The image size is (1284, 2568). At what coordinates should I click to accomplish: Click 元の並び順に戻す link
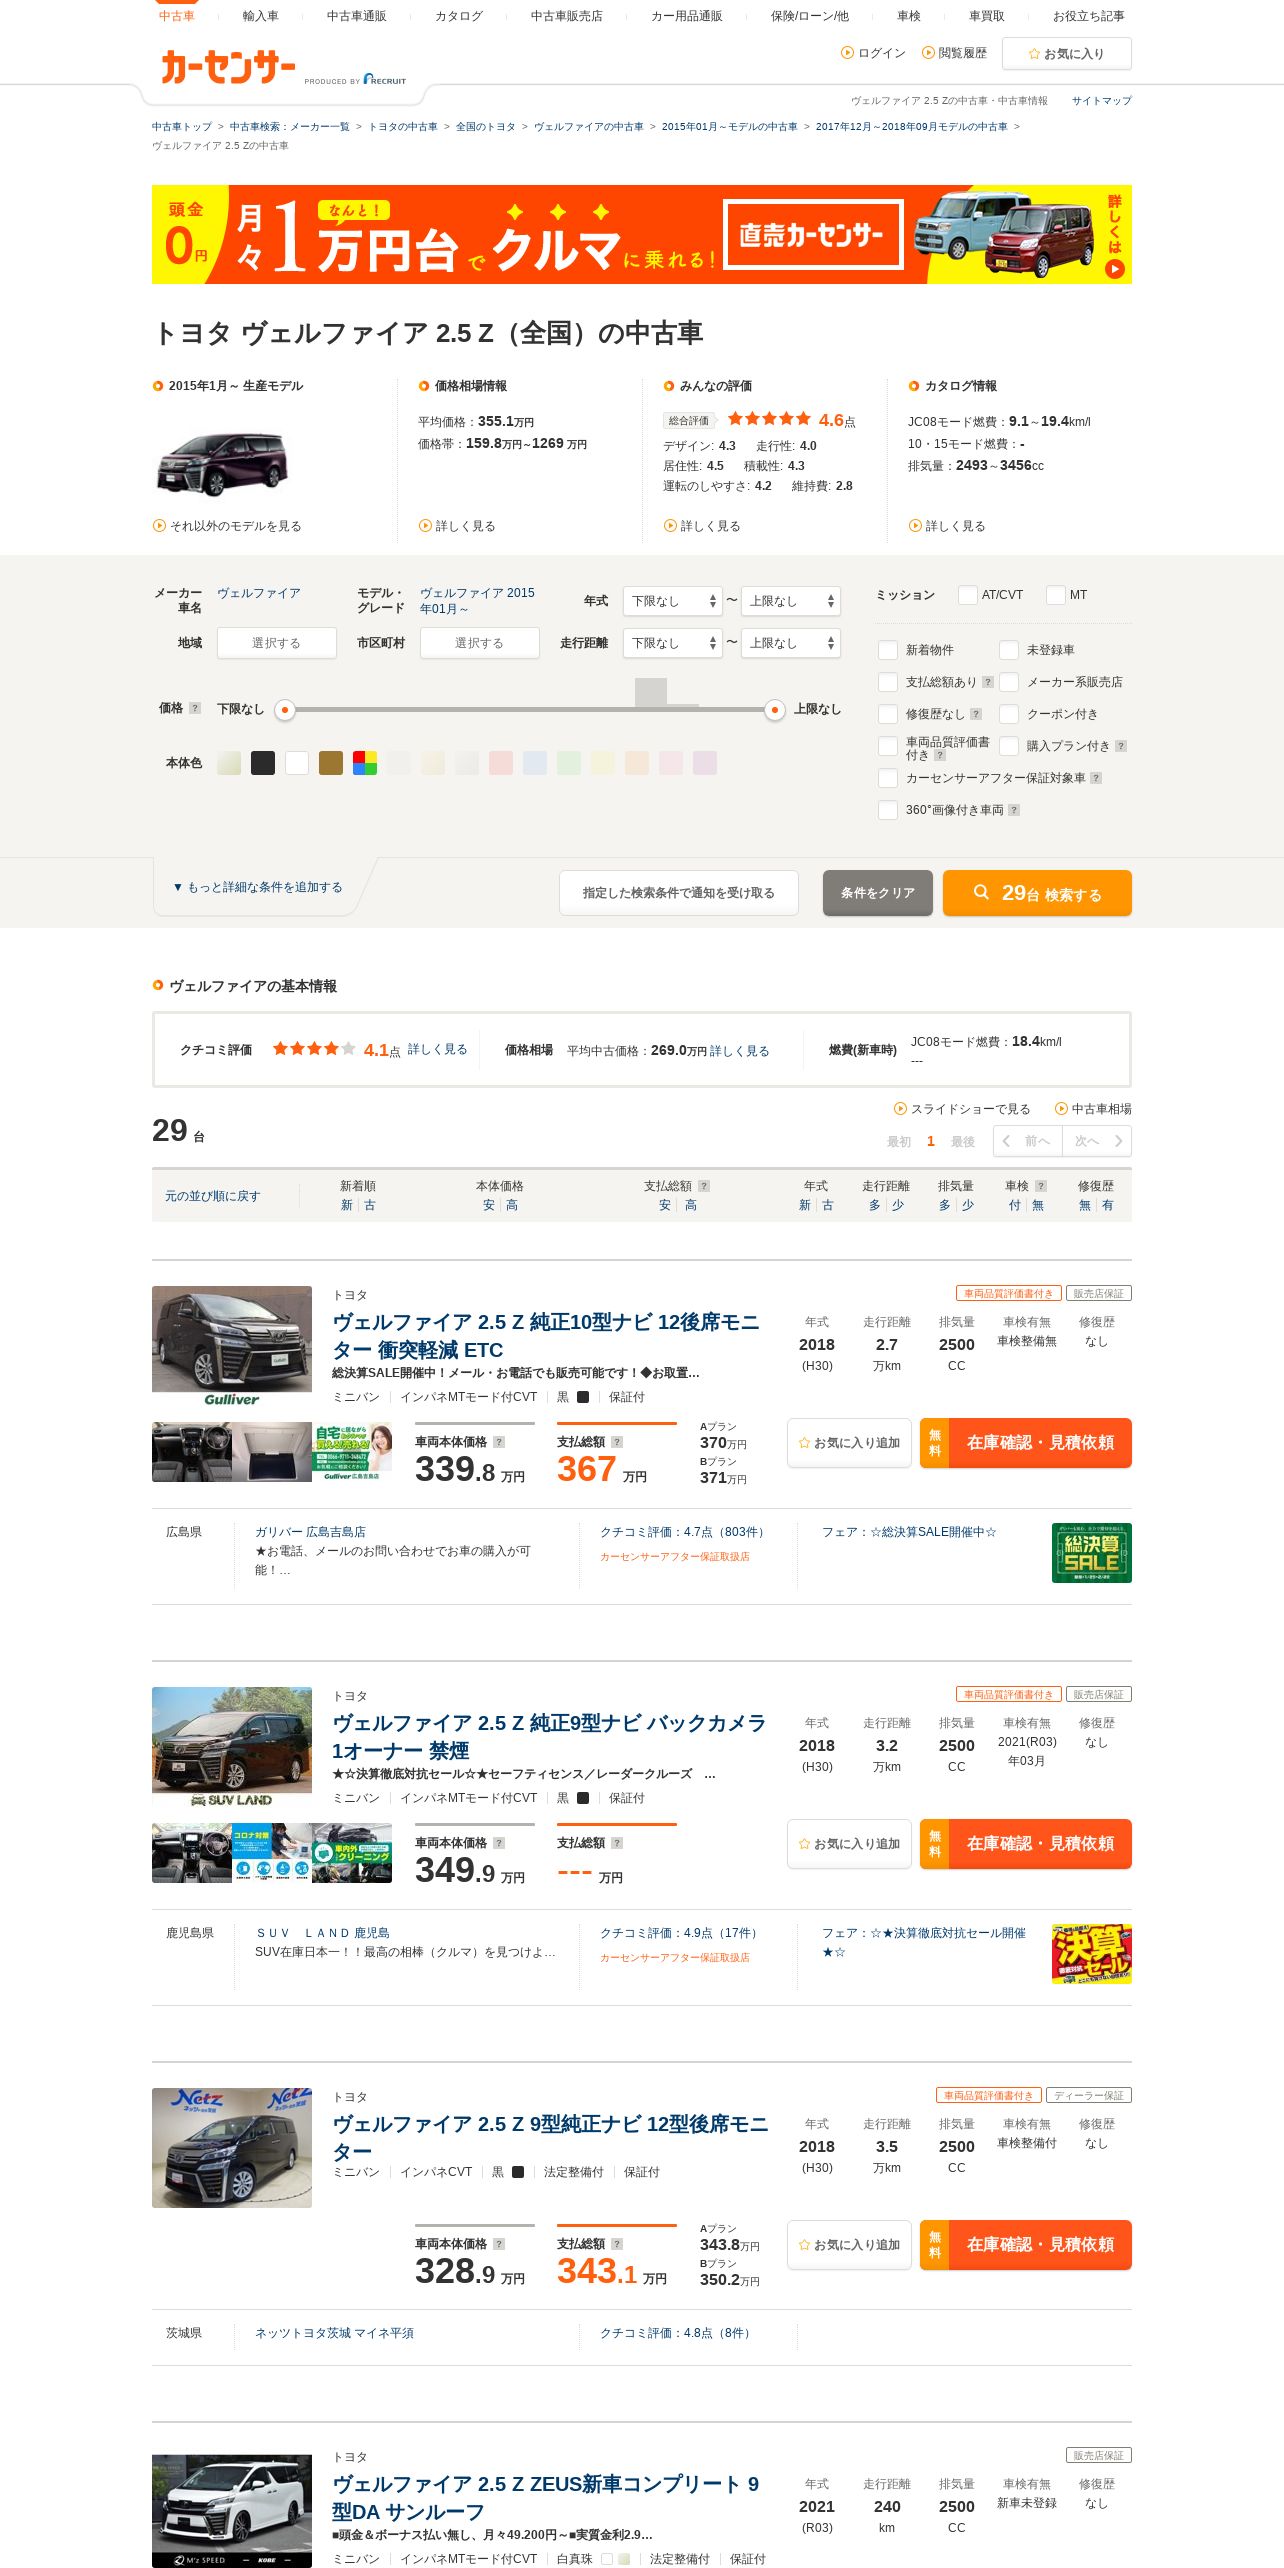pyautogui.click(x=212, y=1196)
